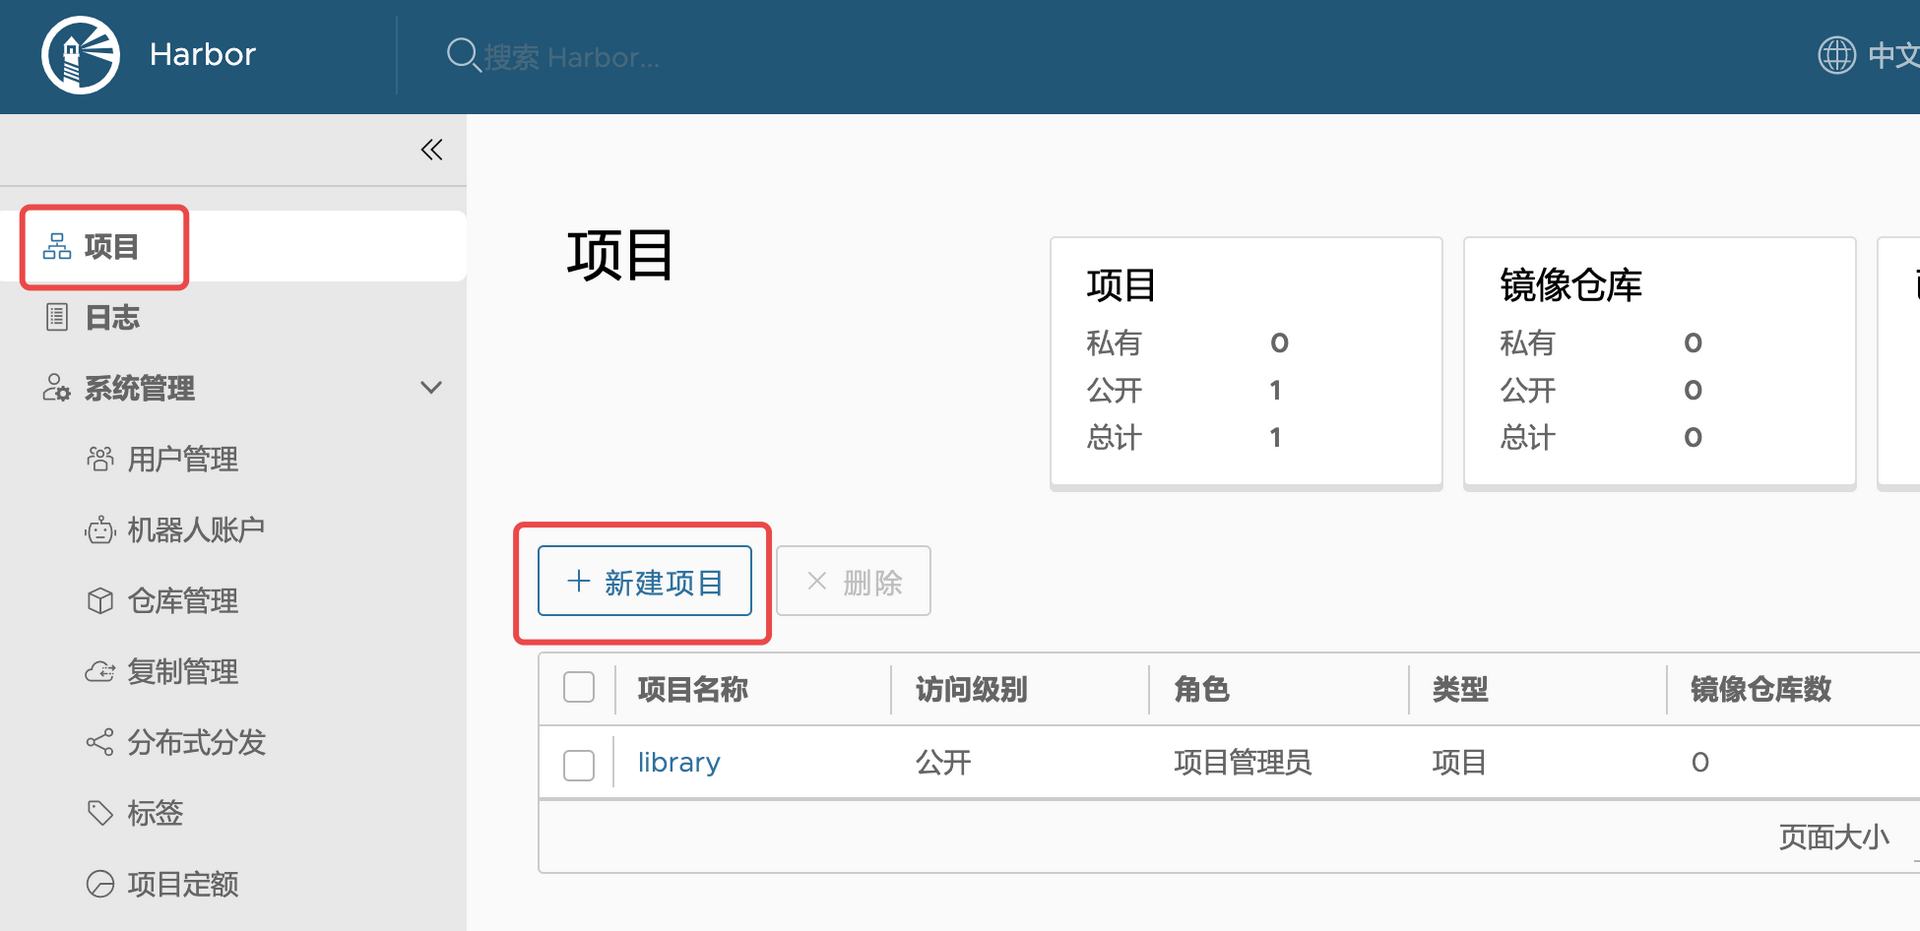Click the registries cube icon
This screenshot has height=931, width=1920.
(x=100, y=601)
